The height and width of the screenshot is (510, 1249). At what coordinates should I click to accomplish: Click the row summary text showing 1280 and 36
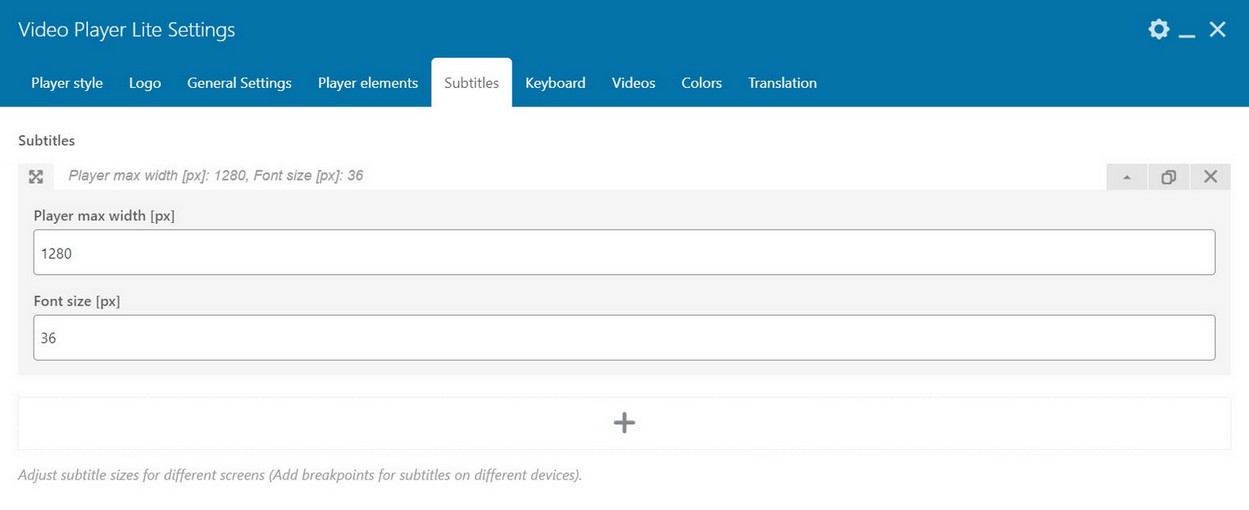coord(215,176)
